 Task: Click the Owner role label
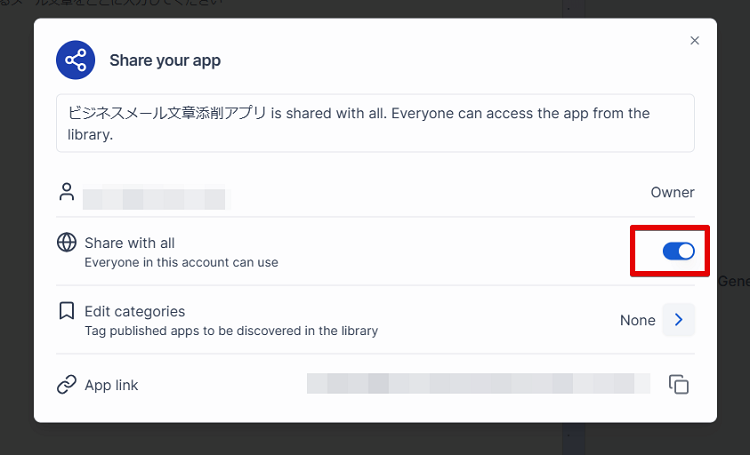(672, 192)
